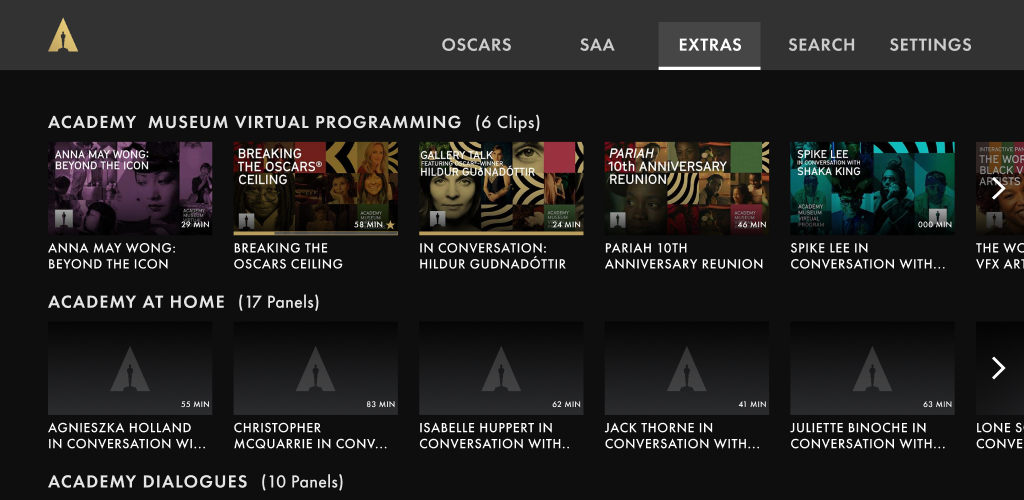Open Christopher McQuarrie 83 min placeholder thumbnail

pos(315,367)
